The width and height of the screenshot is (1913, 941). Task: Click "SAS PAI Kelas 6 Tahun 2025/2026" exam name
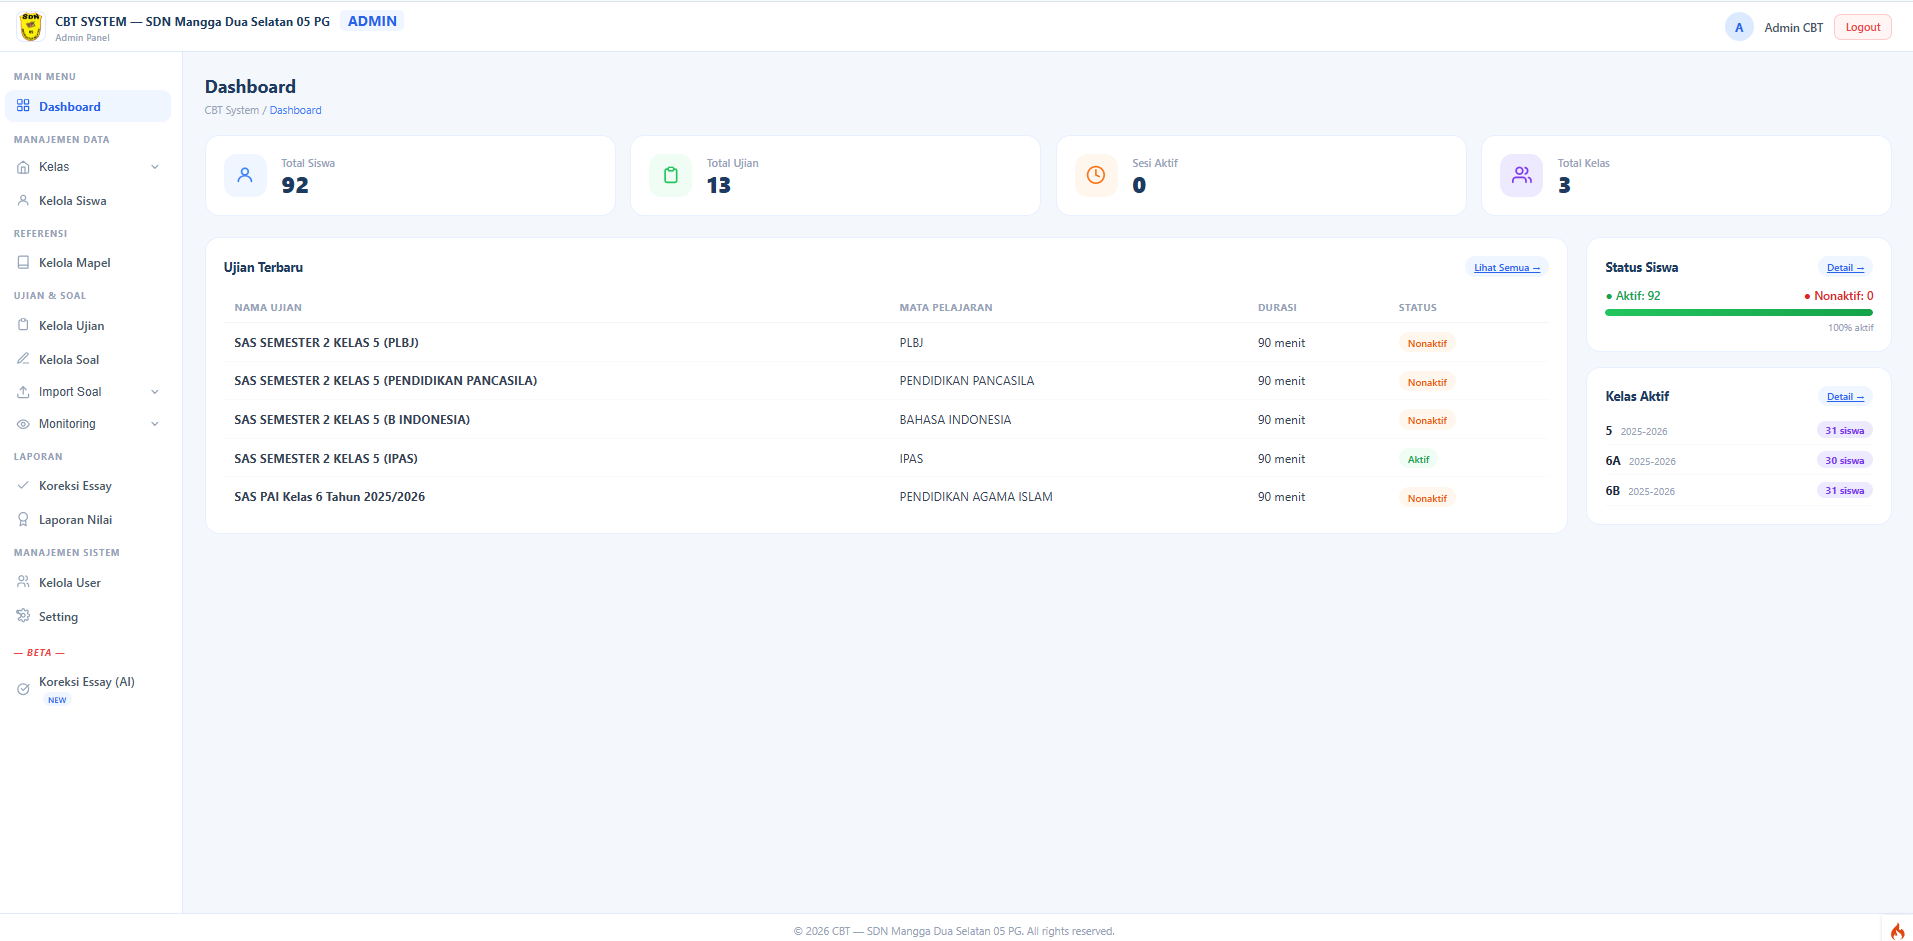pos(330,496)
